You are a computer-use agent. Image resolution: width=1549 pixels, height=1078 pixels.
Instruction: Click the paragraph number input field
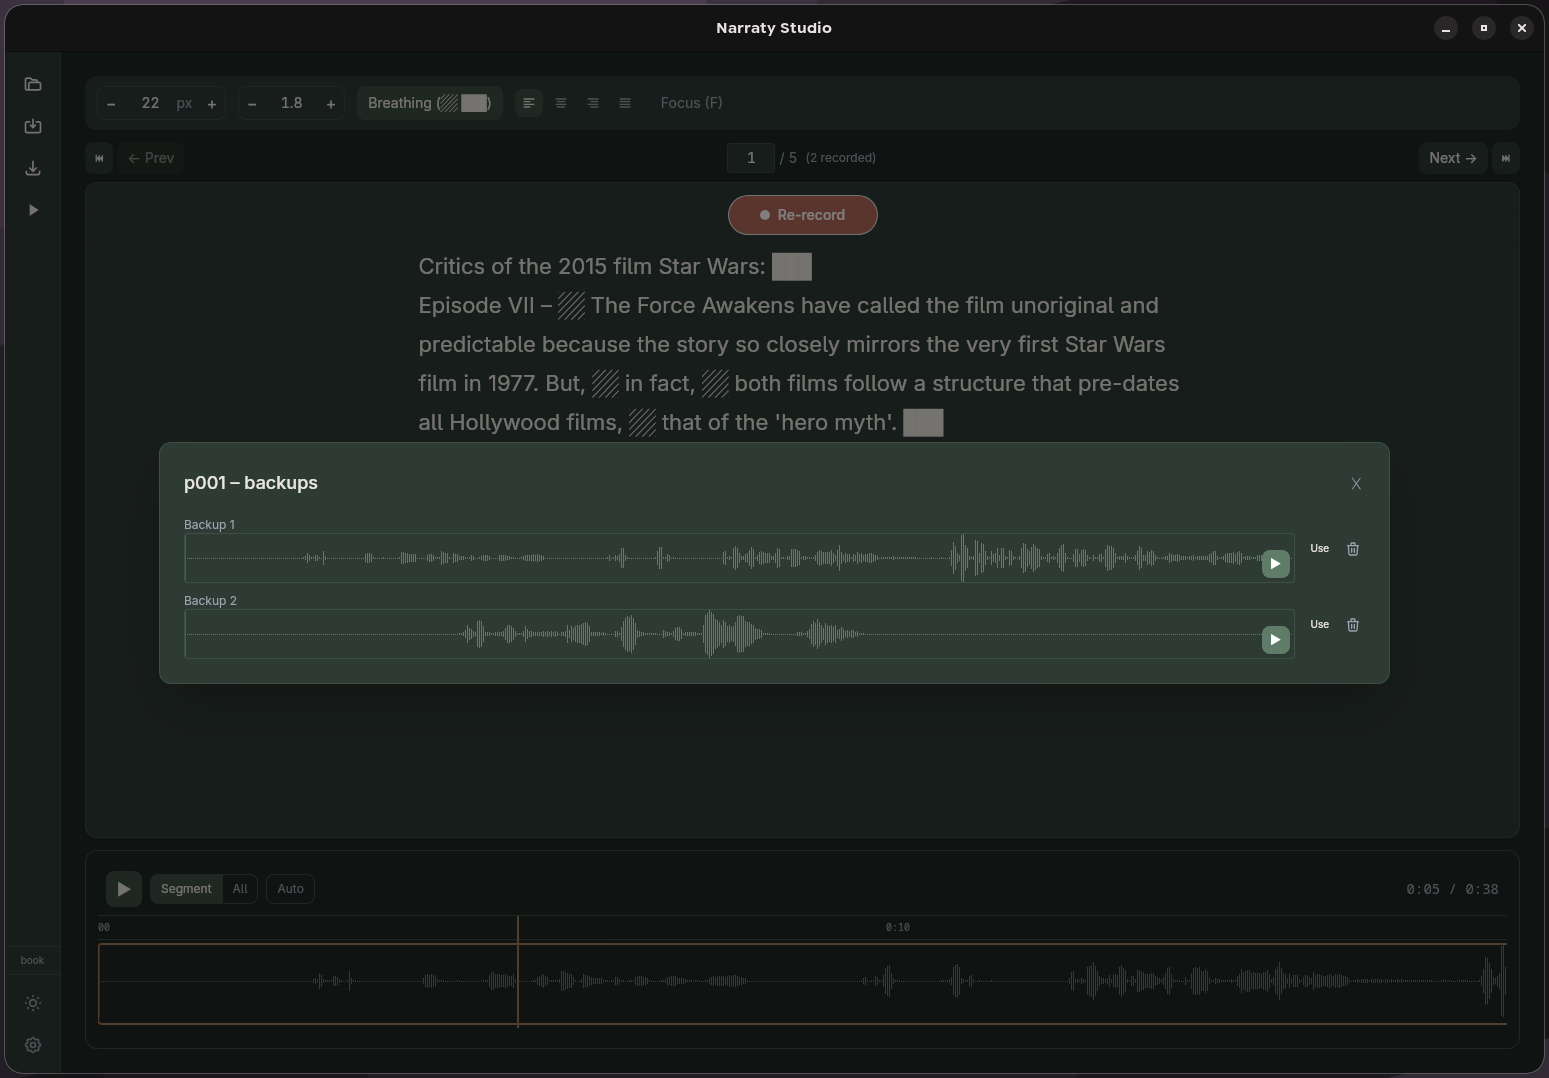pos(750,157)
